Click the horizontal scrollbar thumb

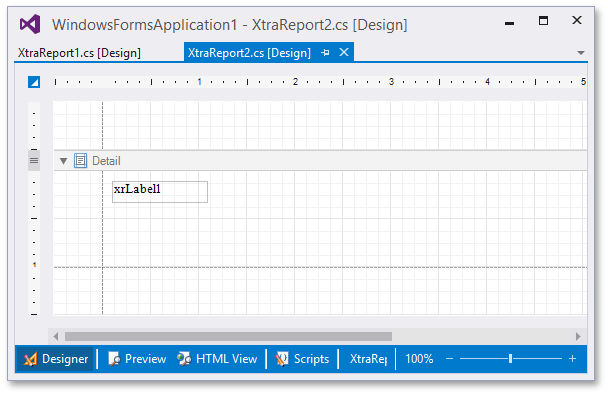coord(228,336)
